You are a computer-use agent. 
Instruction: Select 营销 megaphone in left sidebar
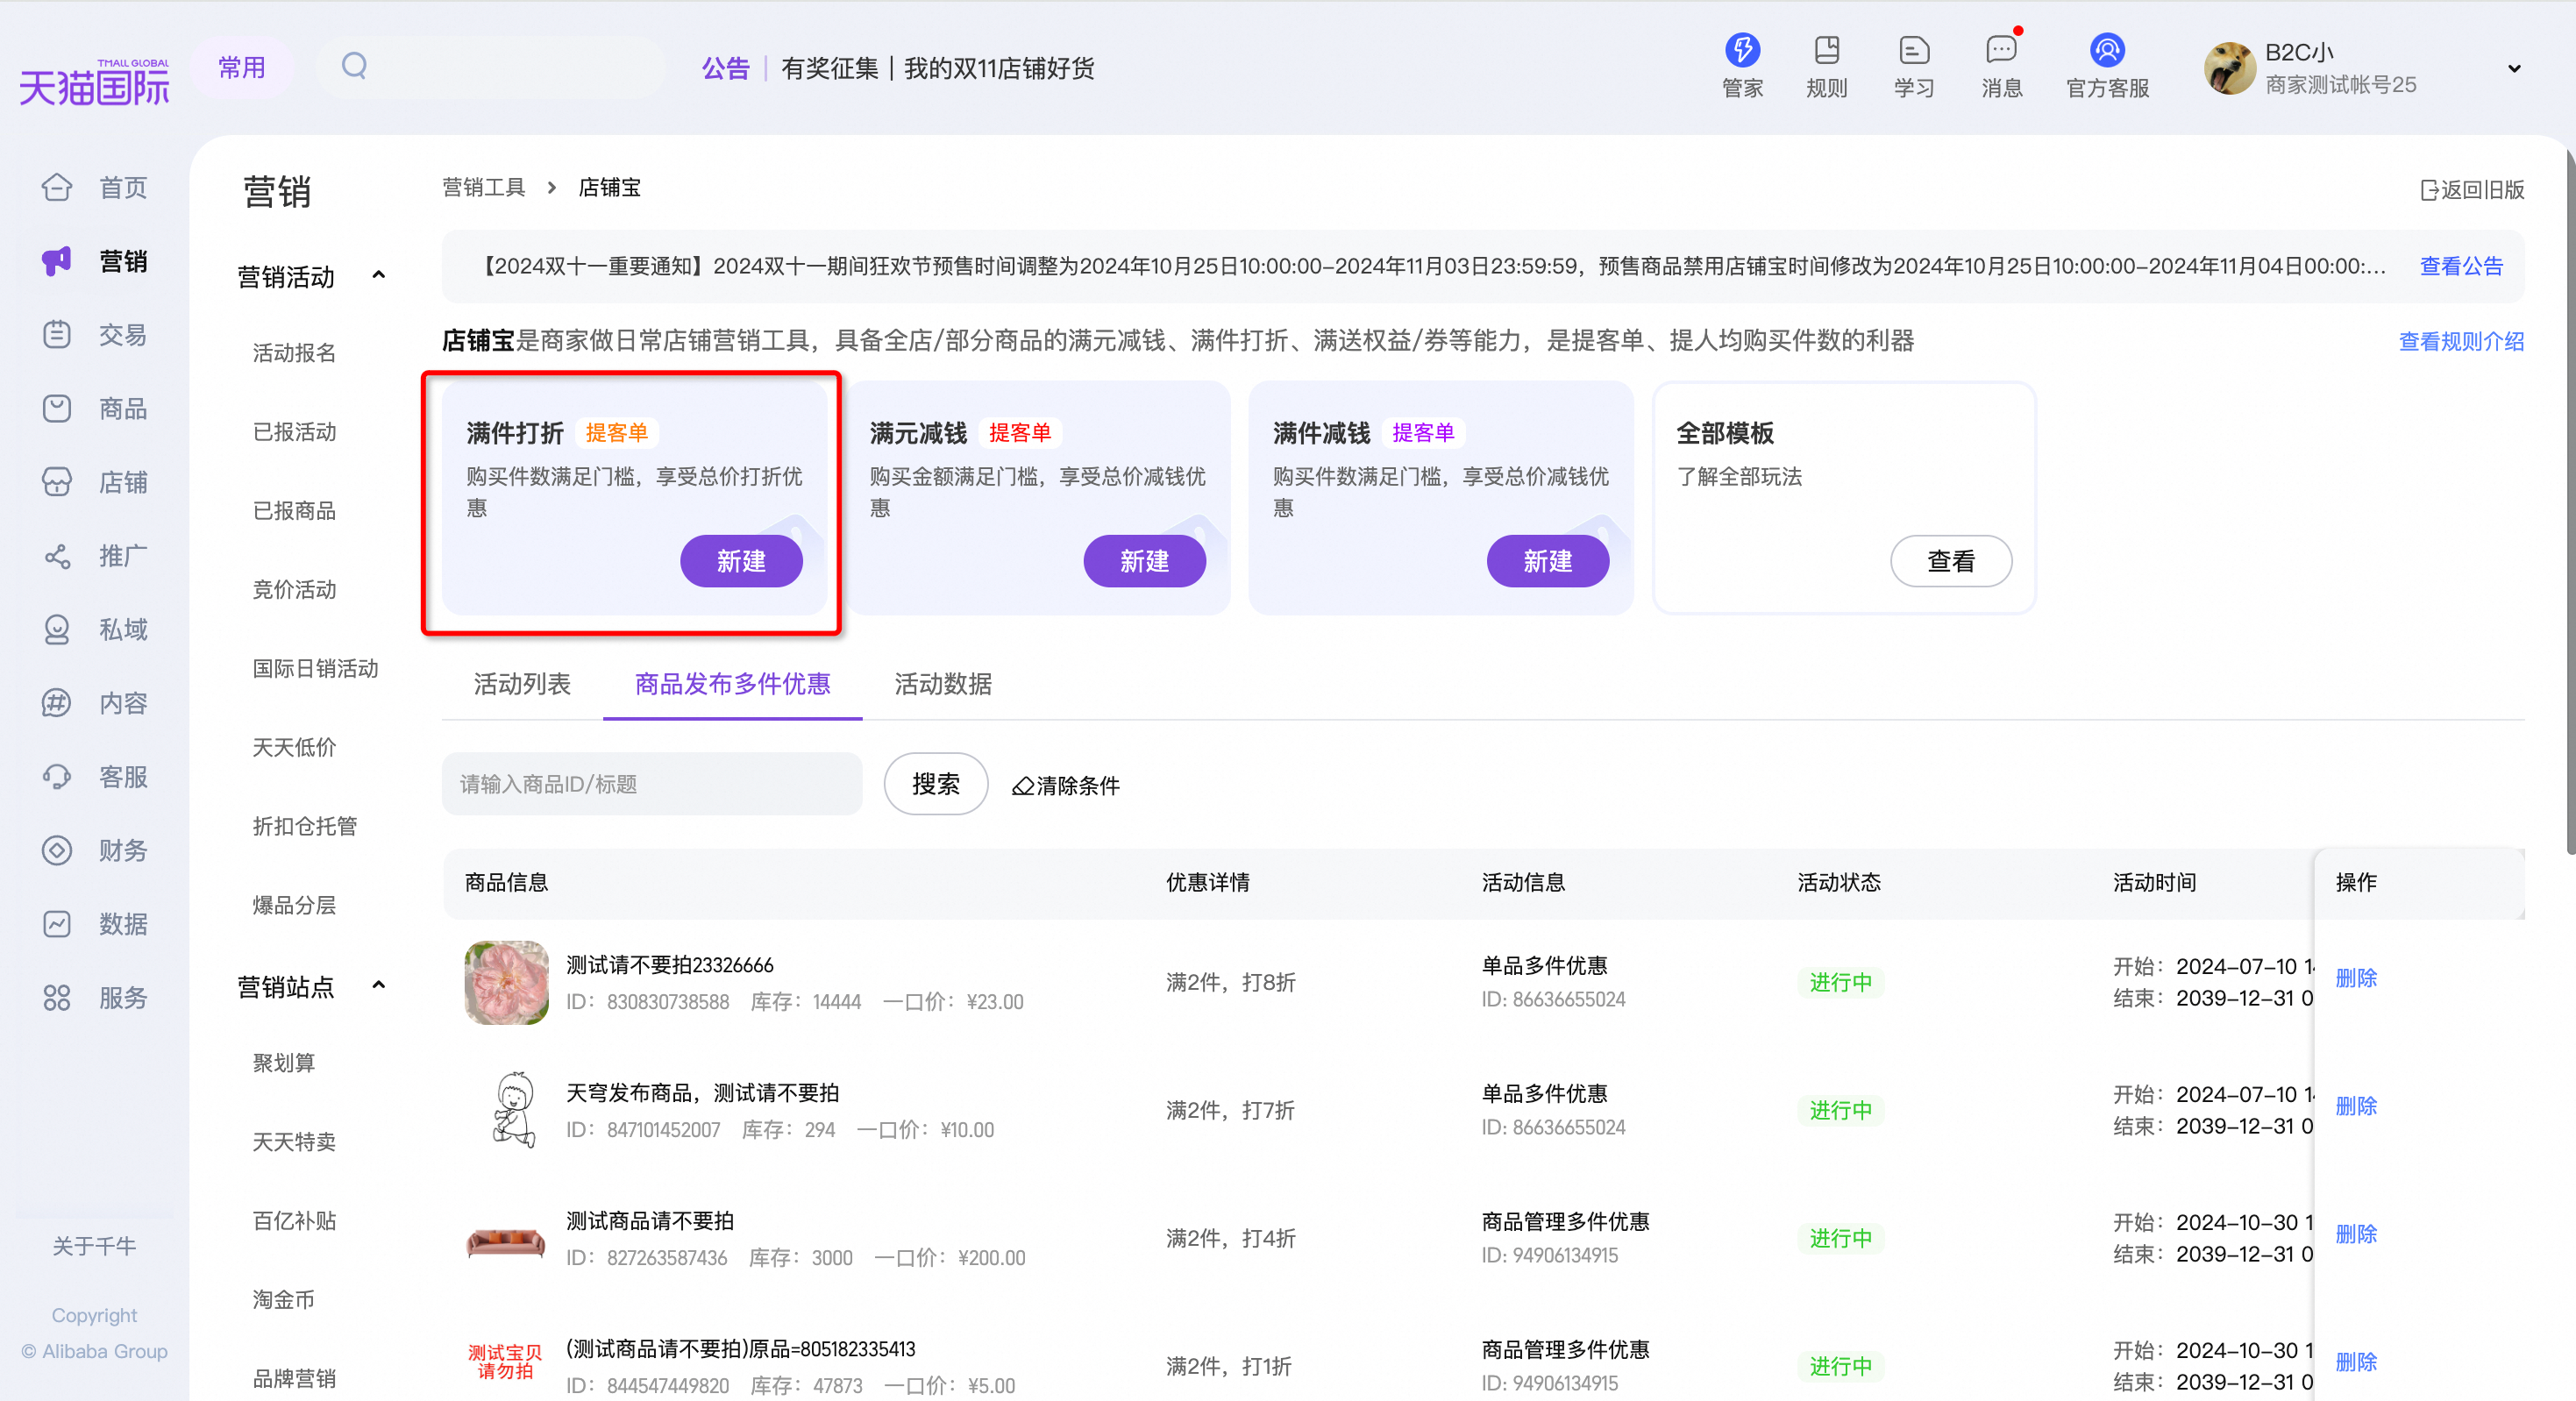click(95, 261)
